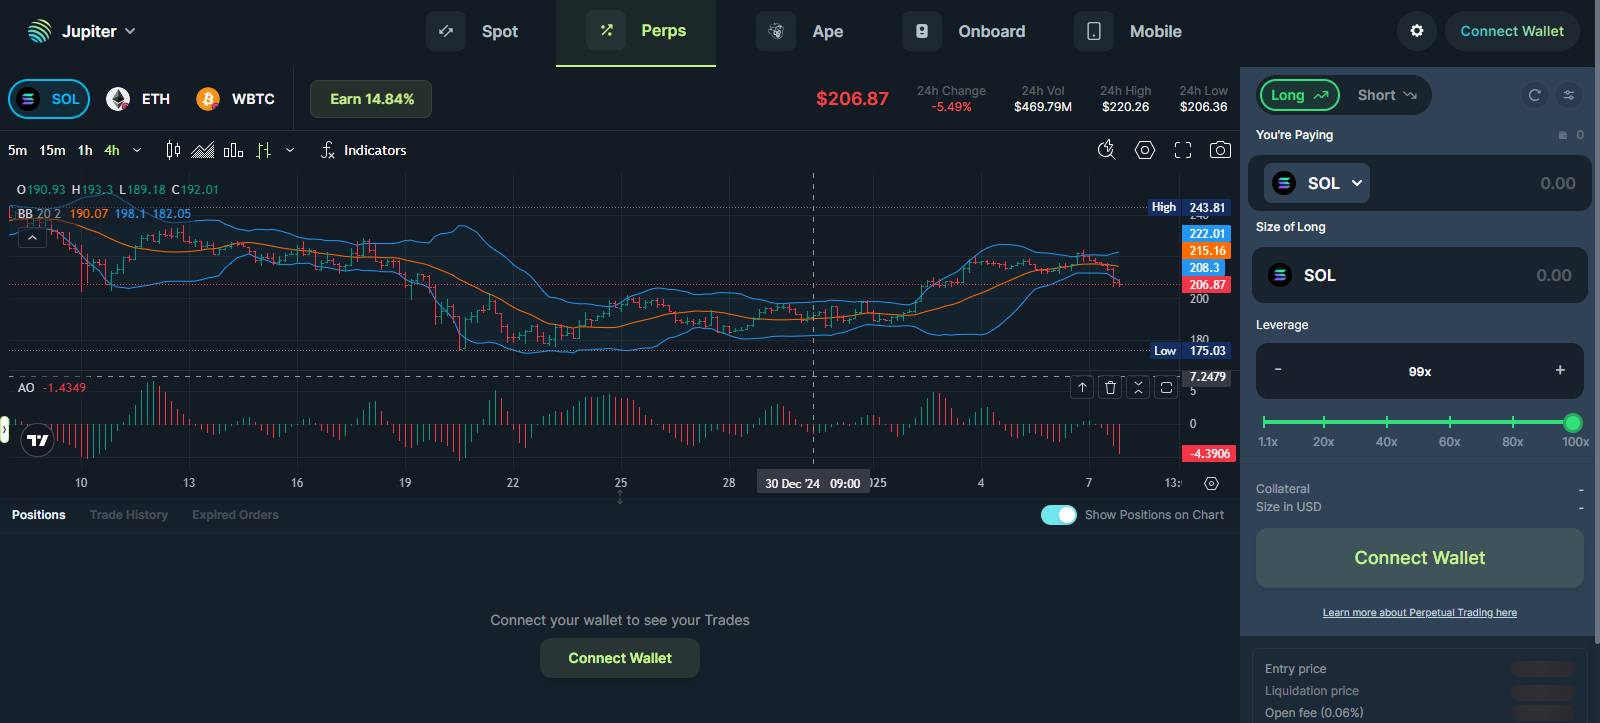The height and width of the screenshot is (723, 1600).
Task: Set chart interval to 5m
Action: pyautogui.click(x=17, y=150)
